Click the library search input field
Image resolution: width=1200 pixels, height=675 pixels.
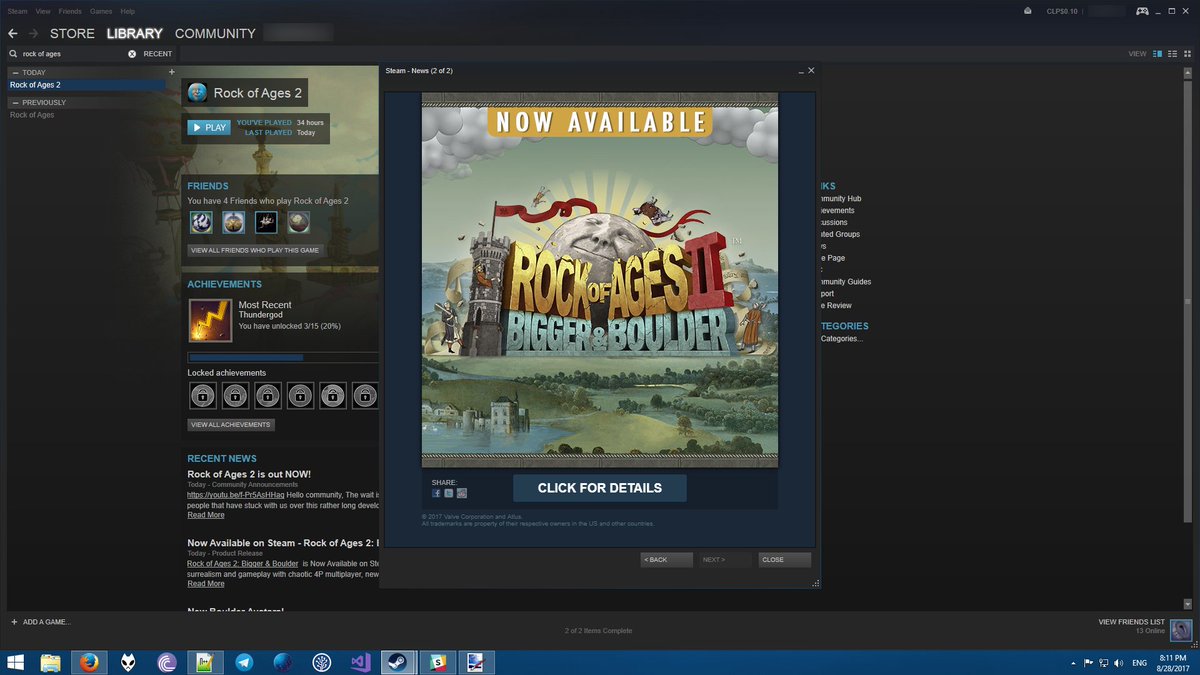tap(72, 53)
